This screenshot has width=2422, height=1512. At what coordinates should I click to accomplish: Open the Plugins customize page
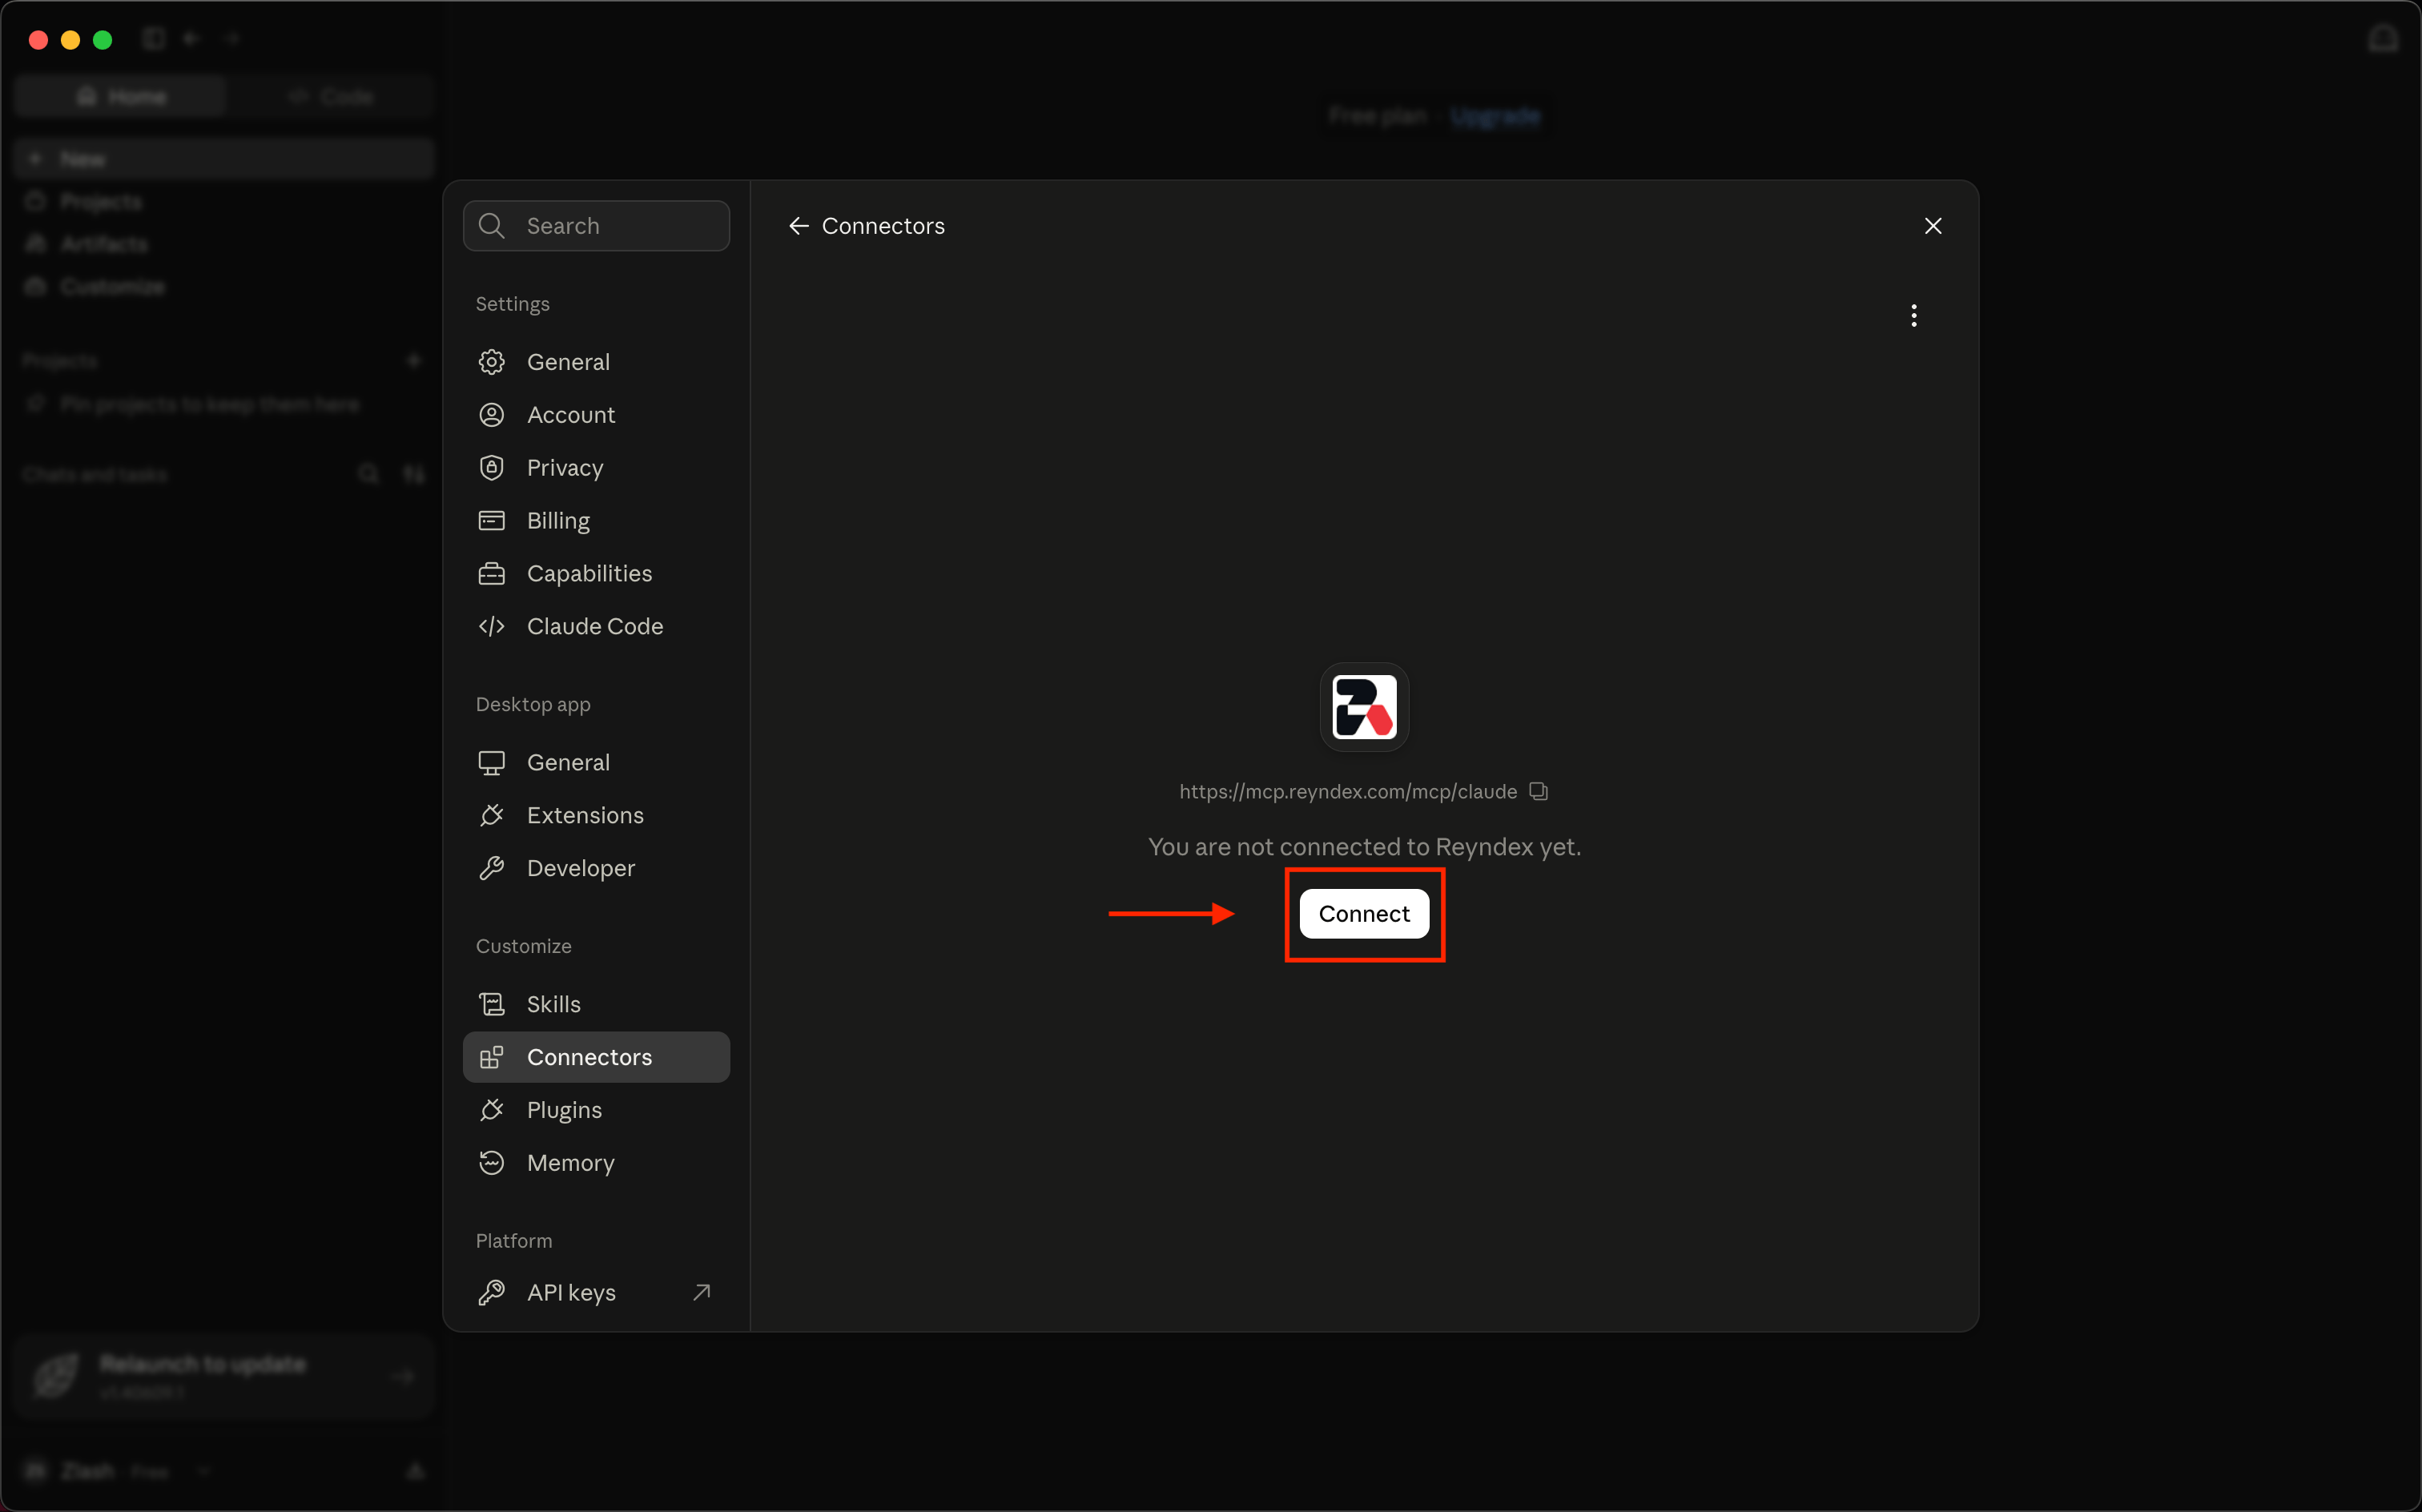(596, 1111)
